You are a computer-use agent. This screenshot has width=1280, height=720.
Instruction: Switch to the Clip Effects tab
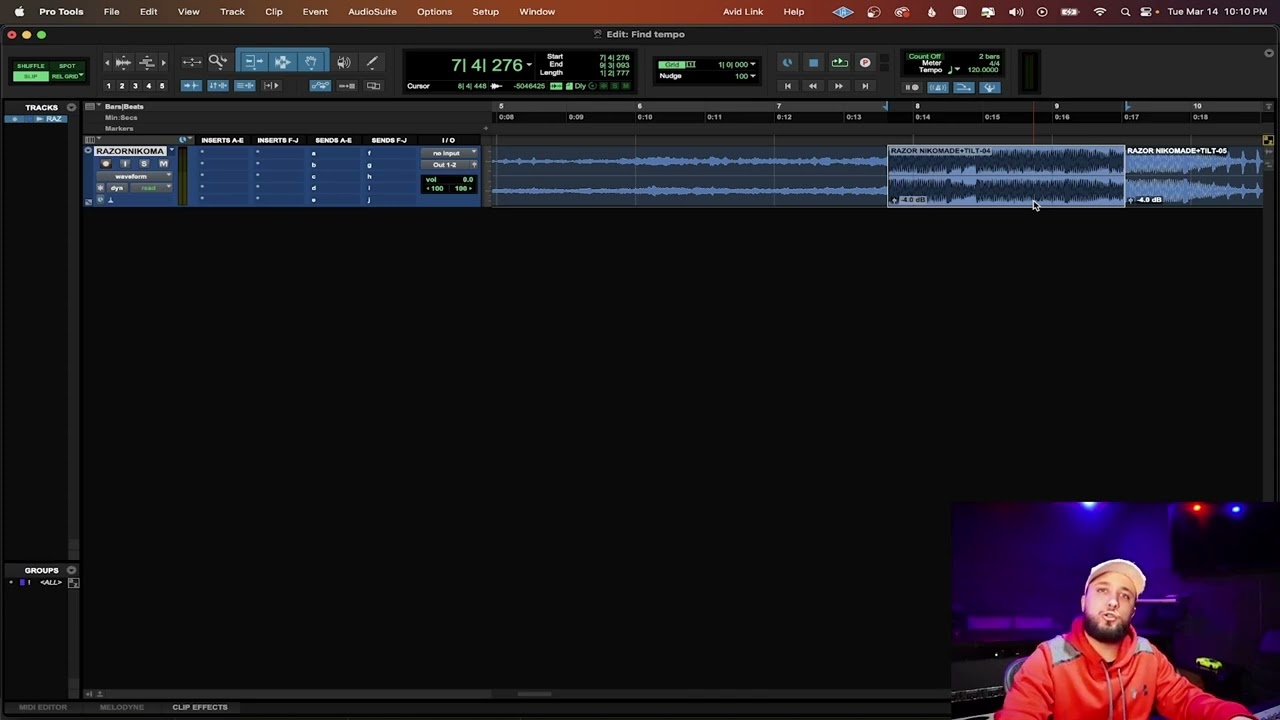[x=200, y=707]
